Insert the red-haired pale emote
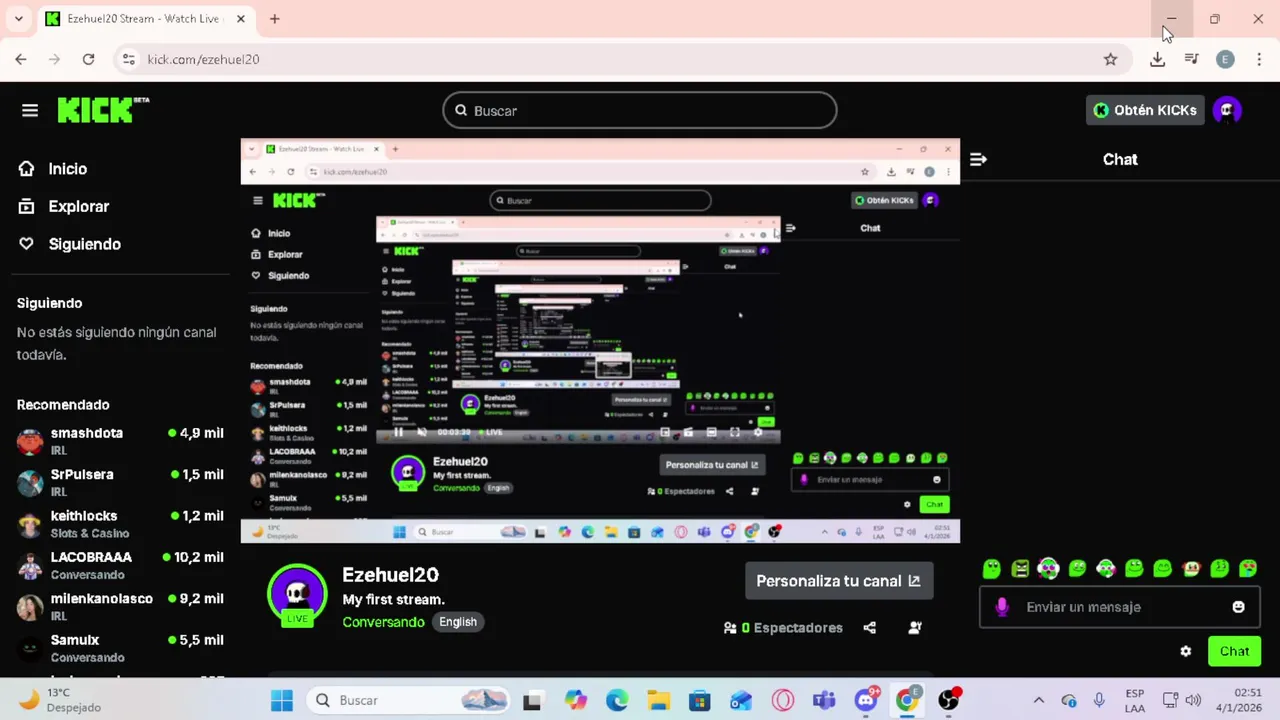 (1191, 569)
